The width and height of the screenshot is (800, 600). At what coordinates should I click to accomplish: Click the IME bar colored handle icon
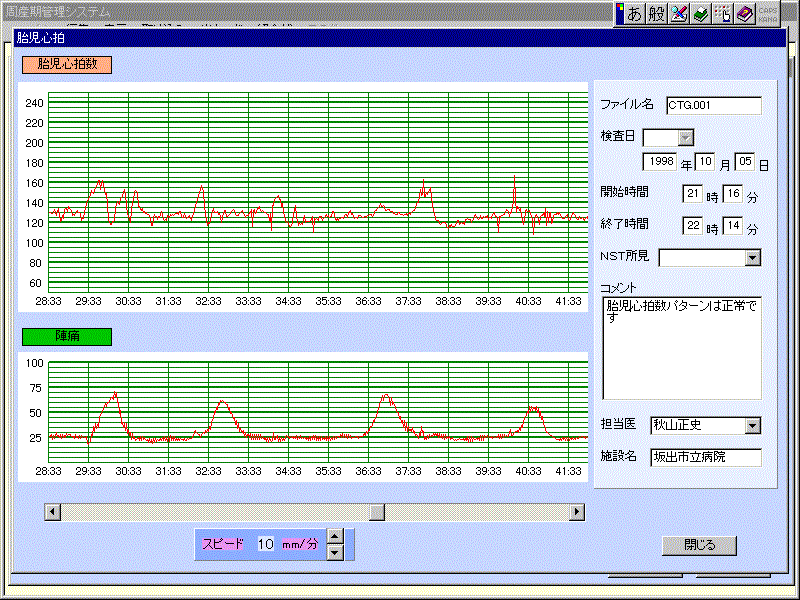pos(619,14)
